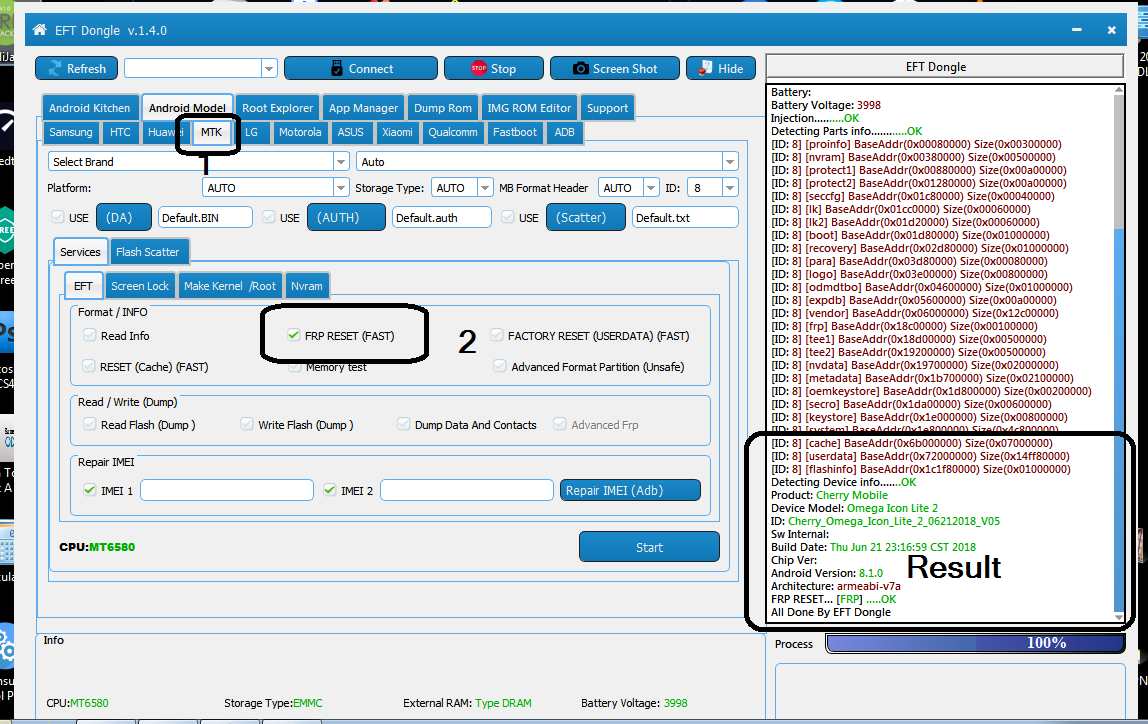Open Make Kernel /Root tab
The width and height of the screenshot is (1148, 724).
click(230, 286)
